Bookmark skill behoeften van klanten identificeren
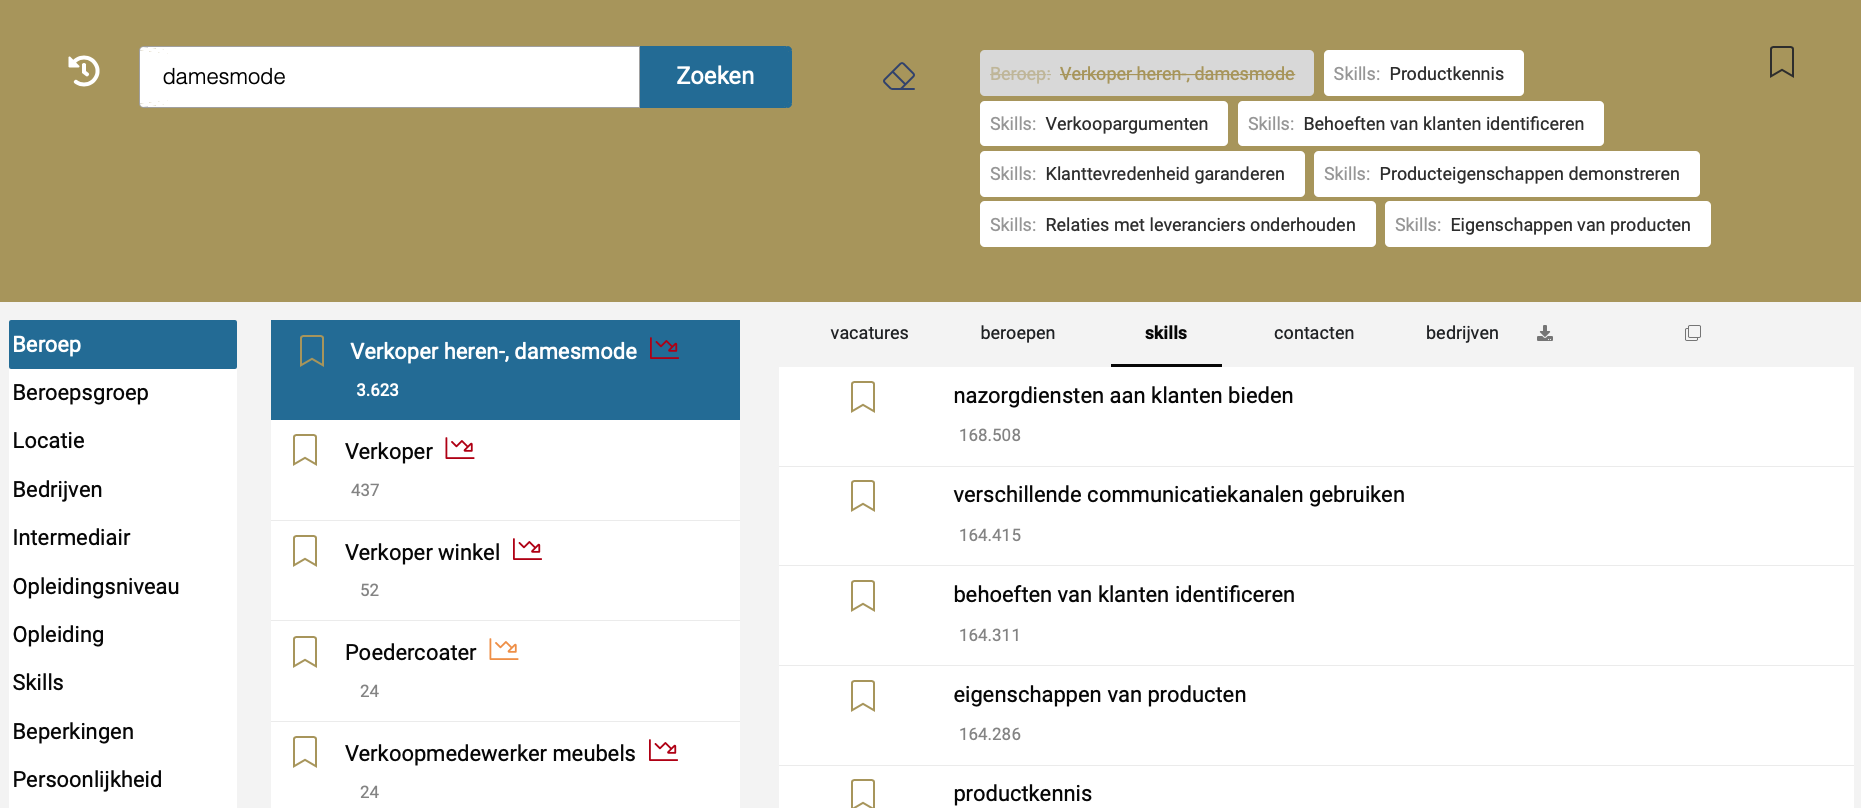The image size is (1861, 808). (863, 596)
